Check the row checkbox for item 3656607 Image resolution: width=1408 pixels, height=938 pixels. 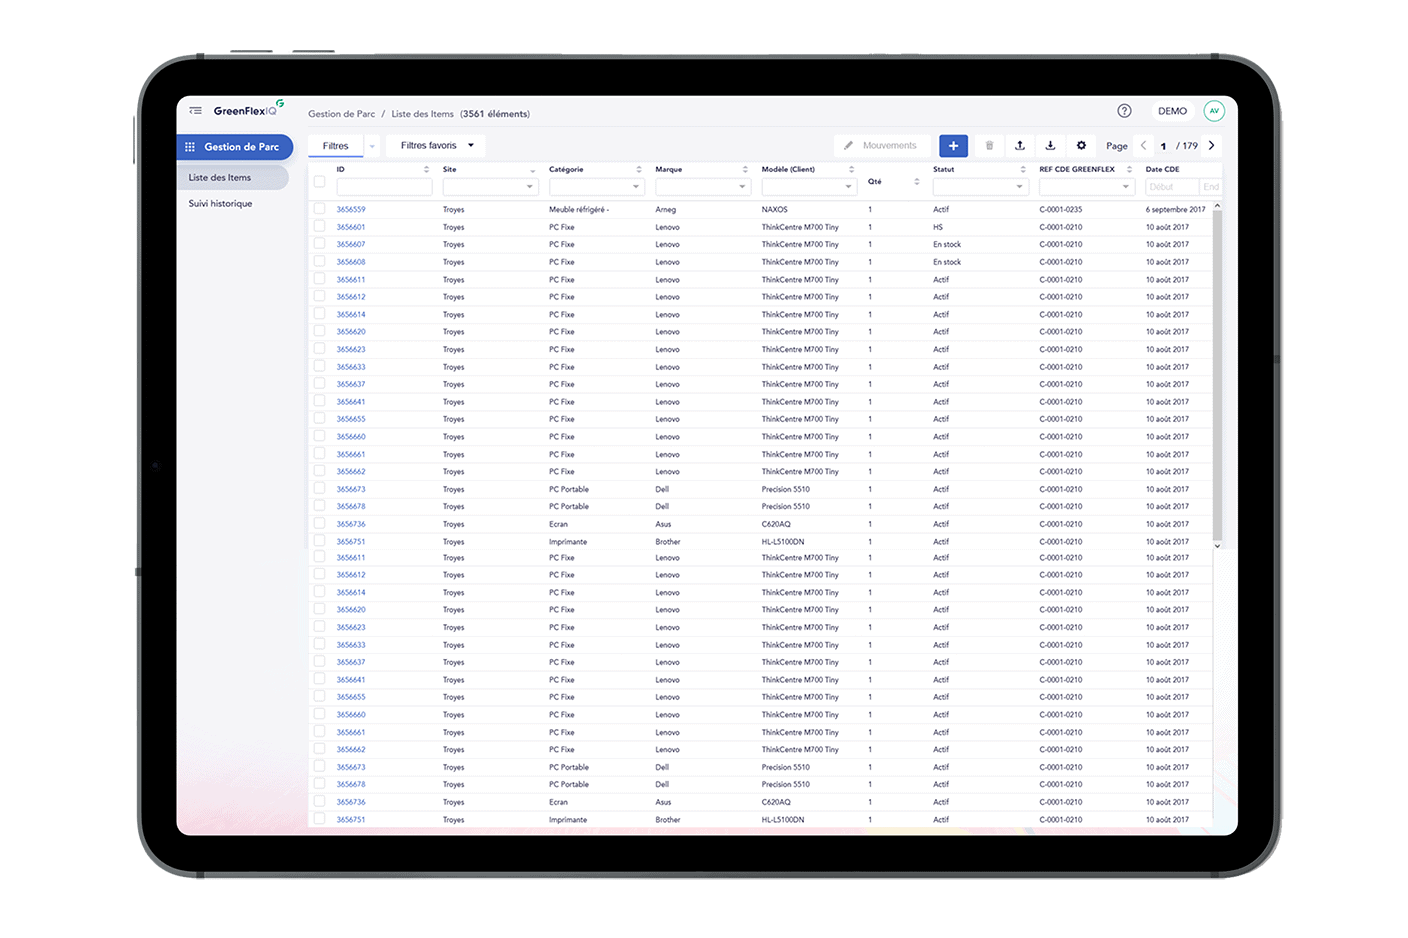coord(319,244)
